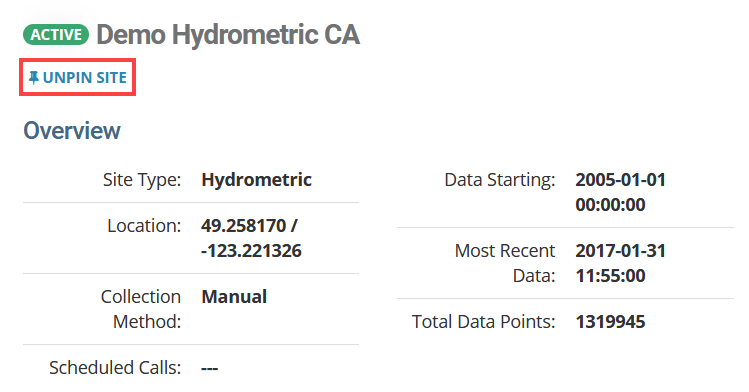Select the Hydrometric site type value
This screenshot has height=392, width=749.
click(257, 180)
